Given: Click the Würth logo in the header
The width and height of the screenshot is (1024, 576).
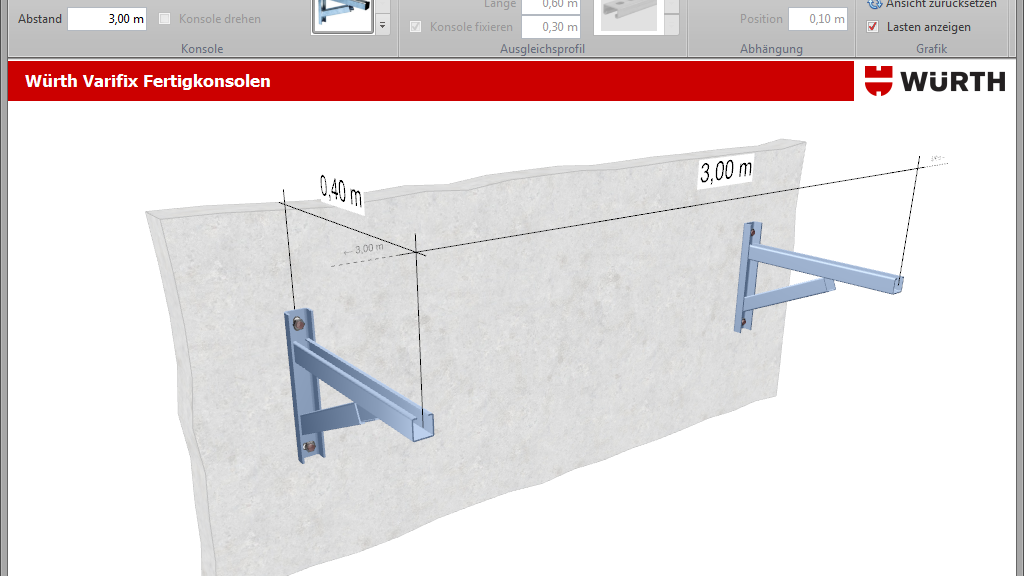Looking at the screenshot, I should [x=935, y=81].
